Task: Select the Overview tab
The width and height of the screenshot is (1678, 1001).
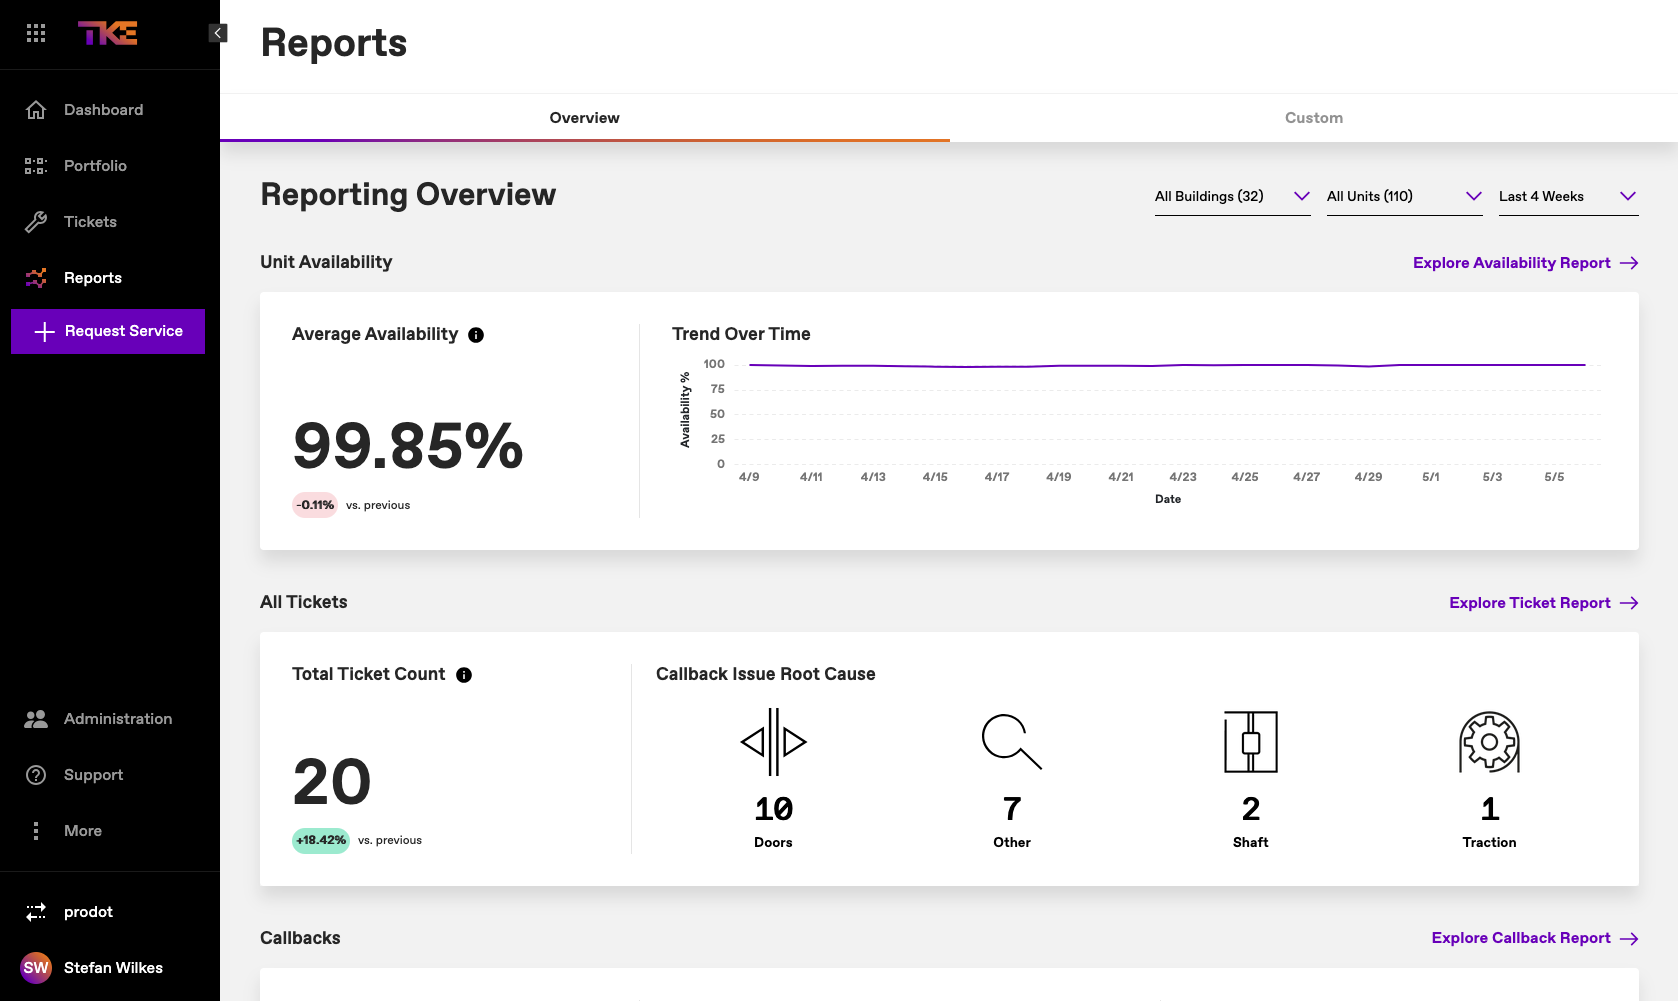Action: tap(584, 117)
